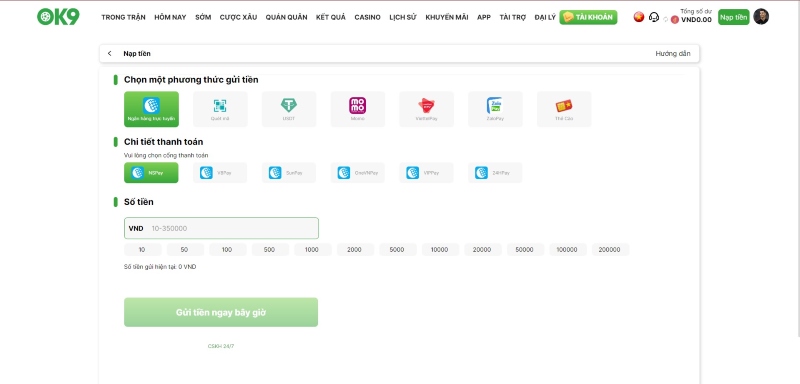Choose the Thẻ Cào deposit method
Viewport: 800px width, 384px height.
[x=564, y=109]
